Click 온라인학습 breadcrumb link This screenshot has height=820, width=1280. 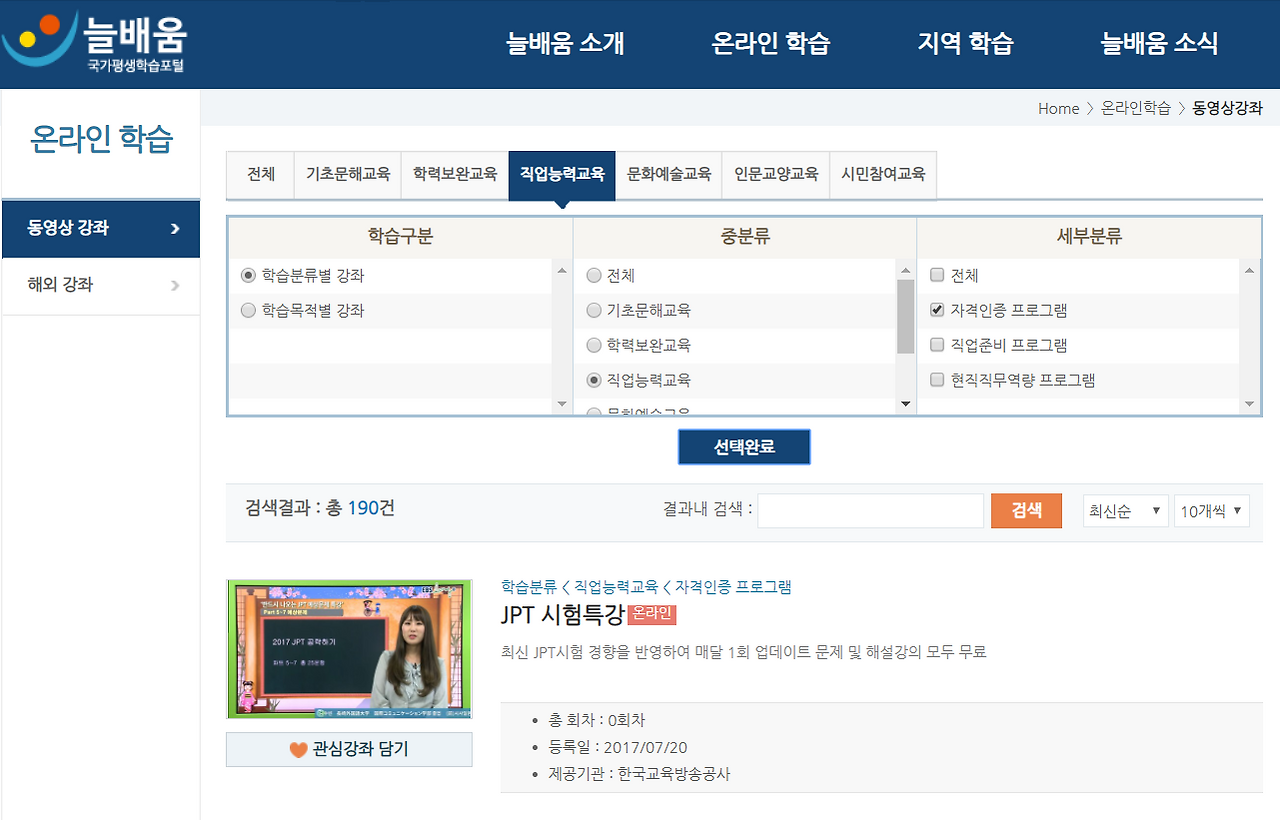[x=1136, y=108]
